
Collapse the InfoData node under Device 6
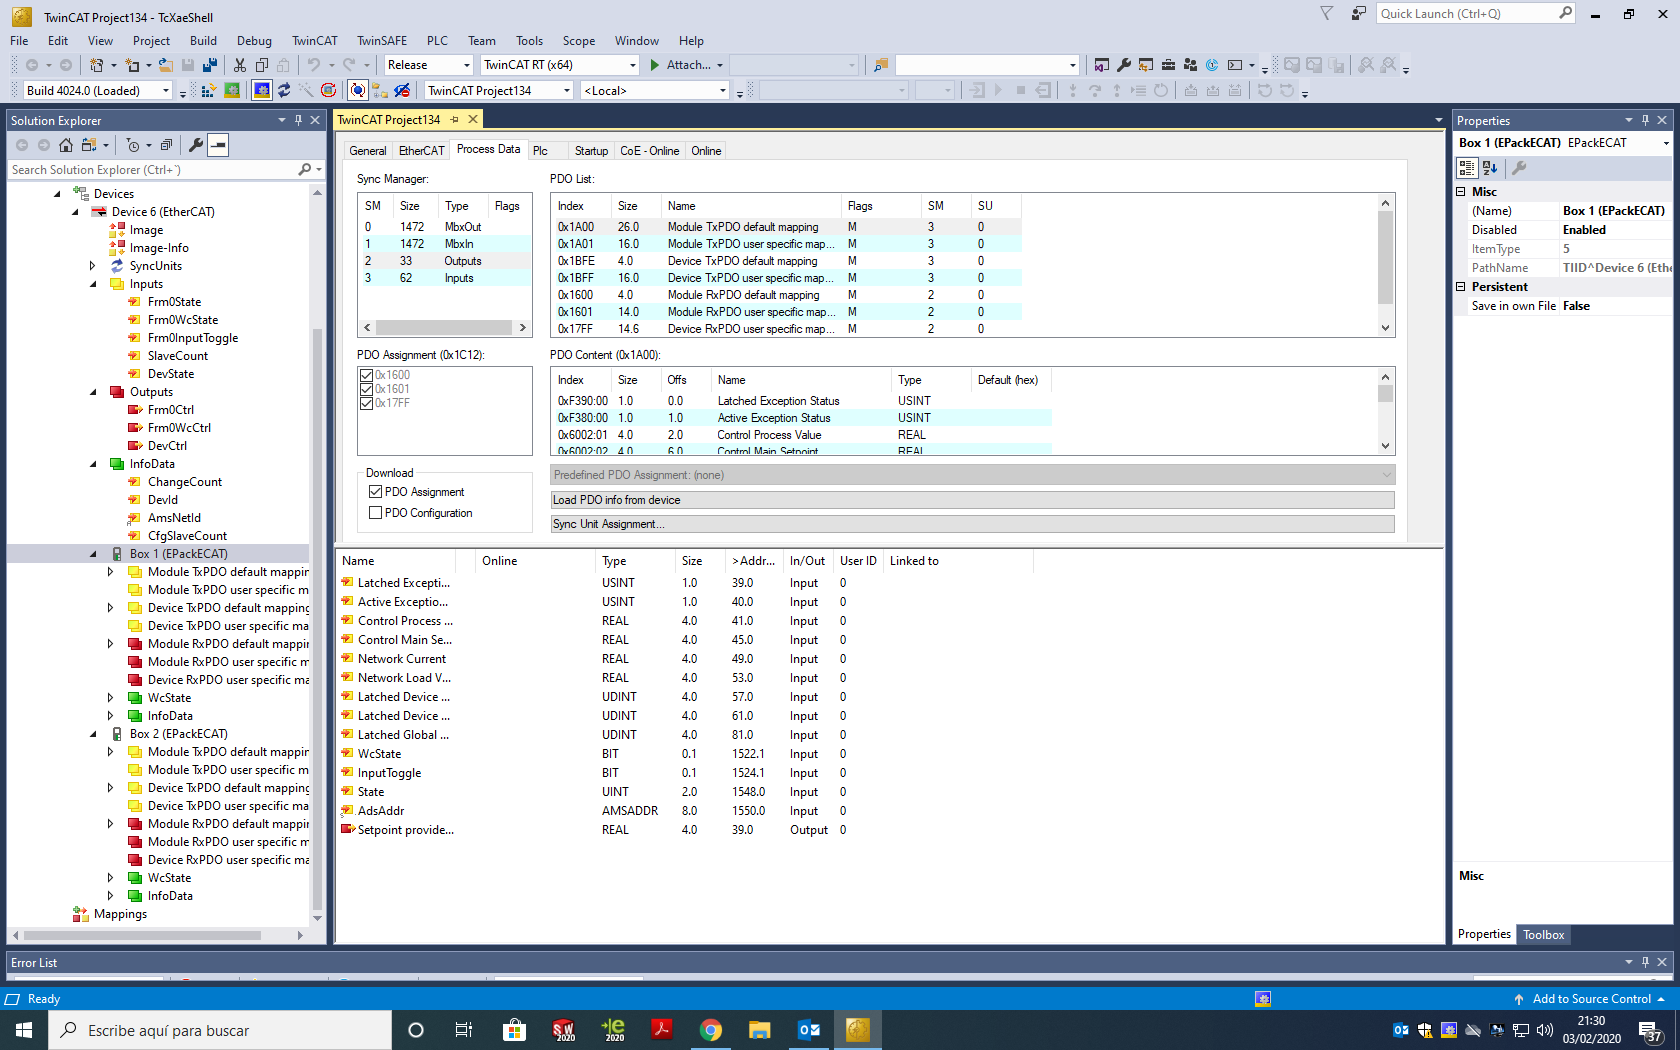click(x=94, y=464)
